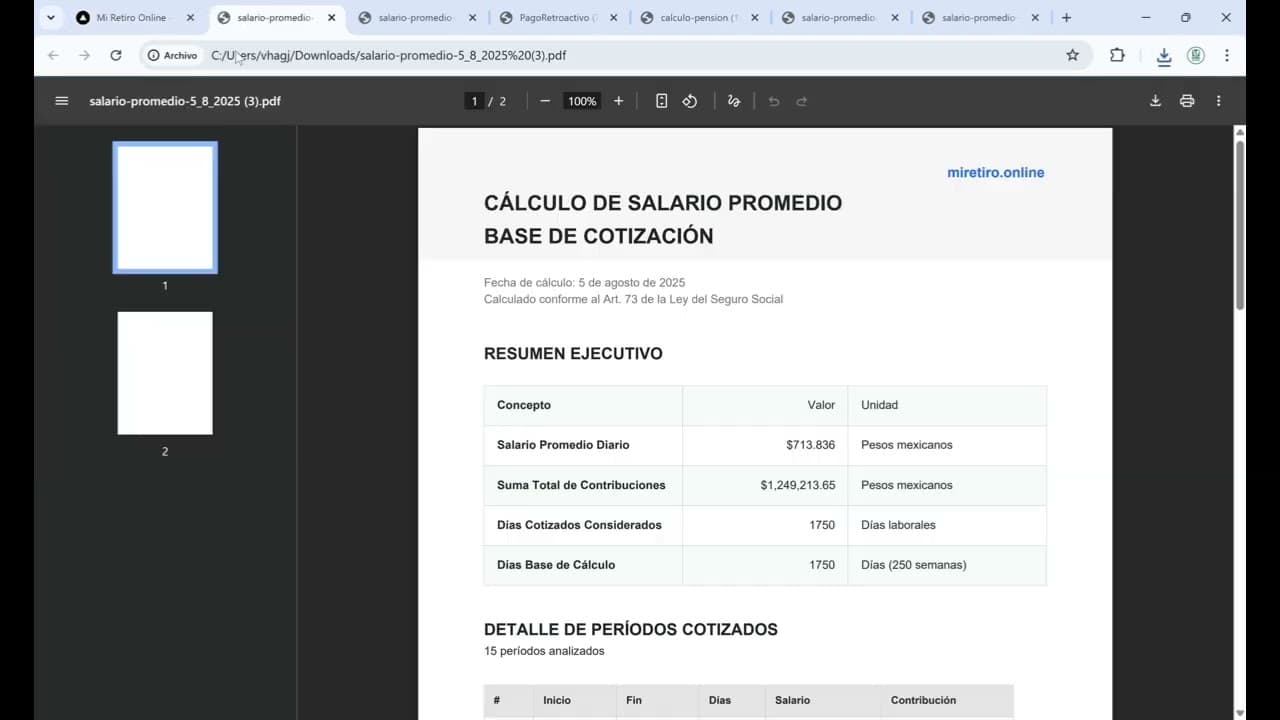Bookmark this page with the star

1073,55
